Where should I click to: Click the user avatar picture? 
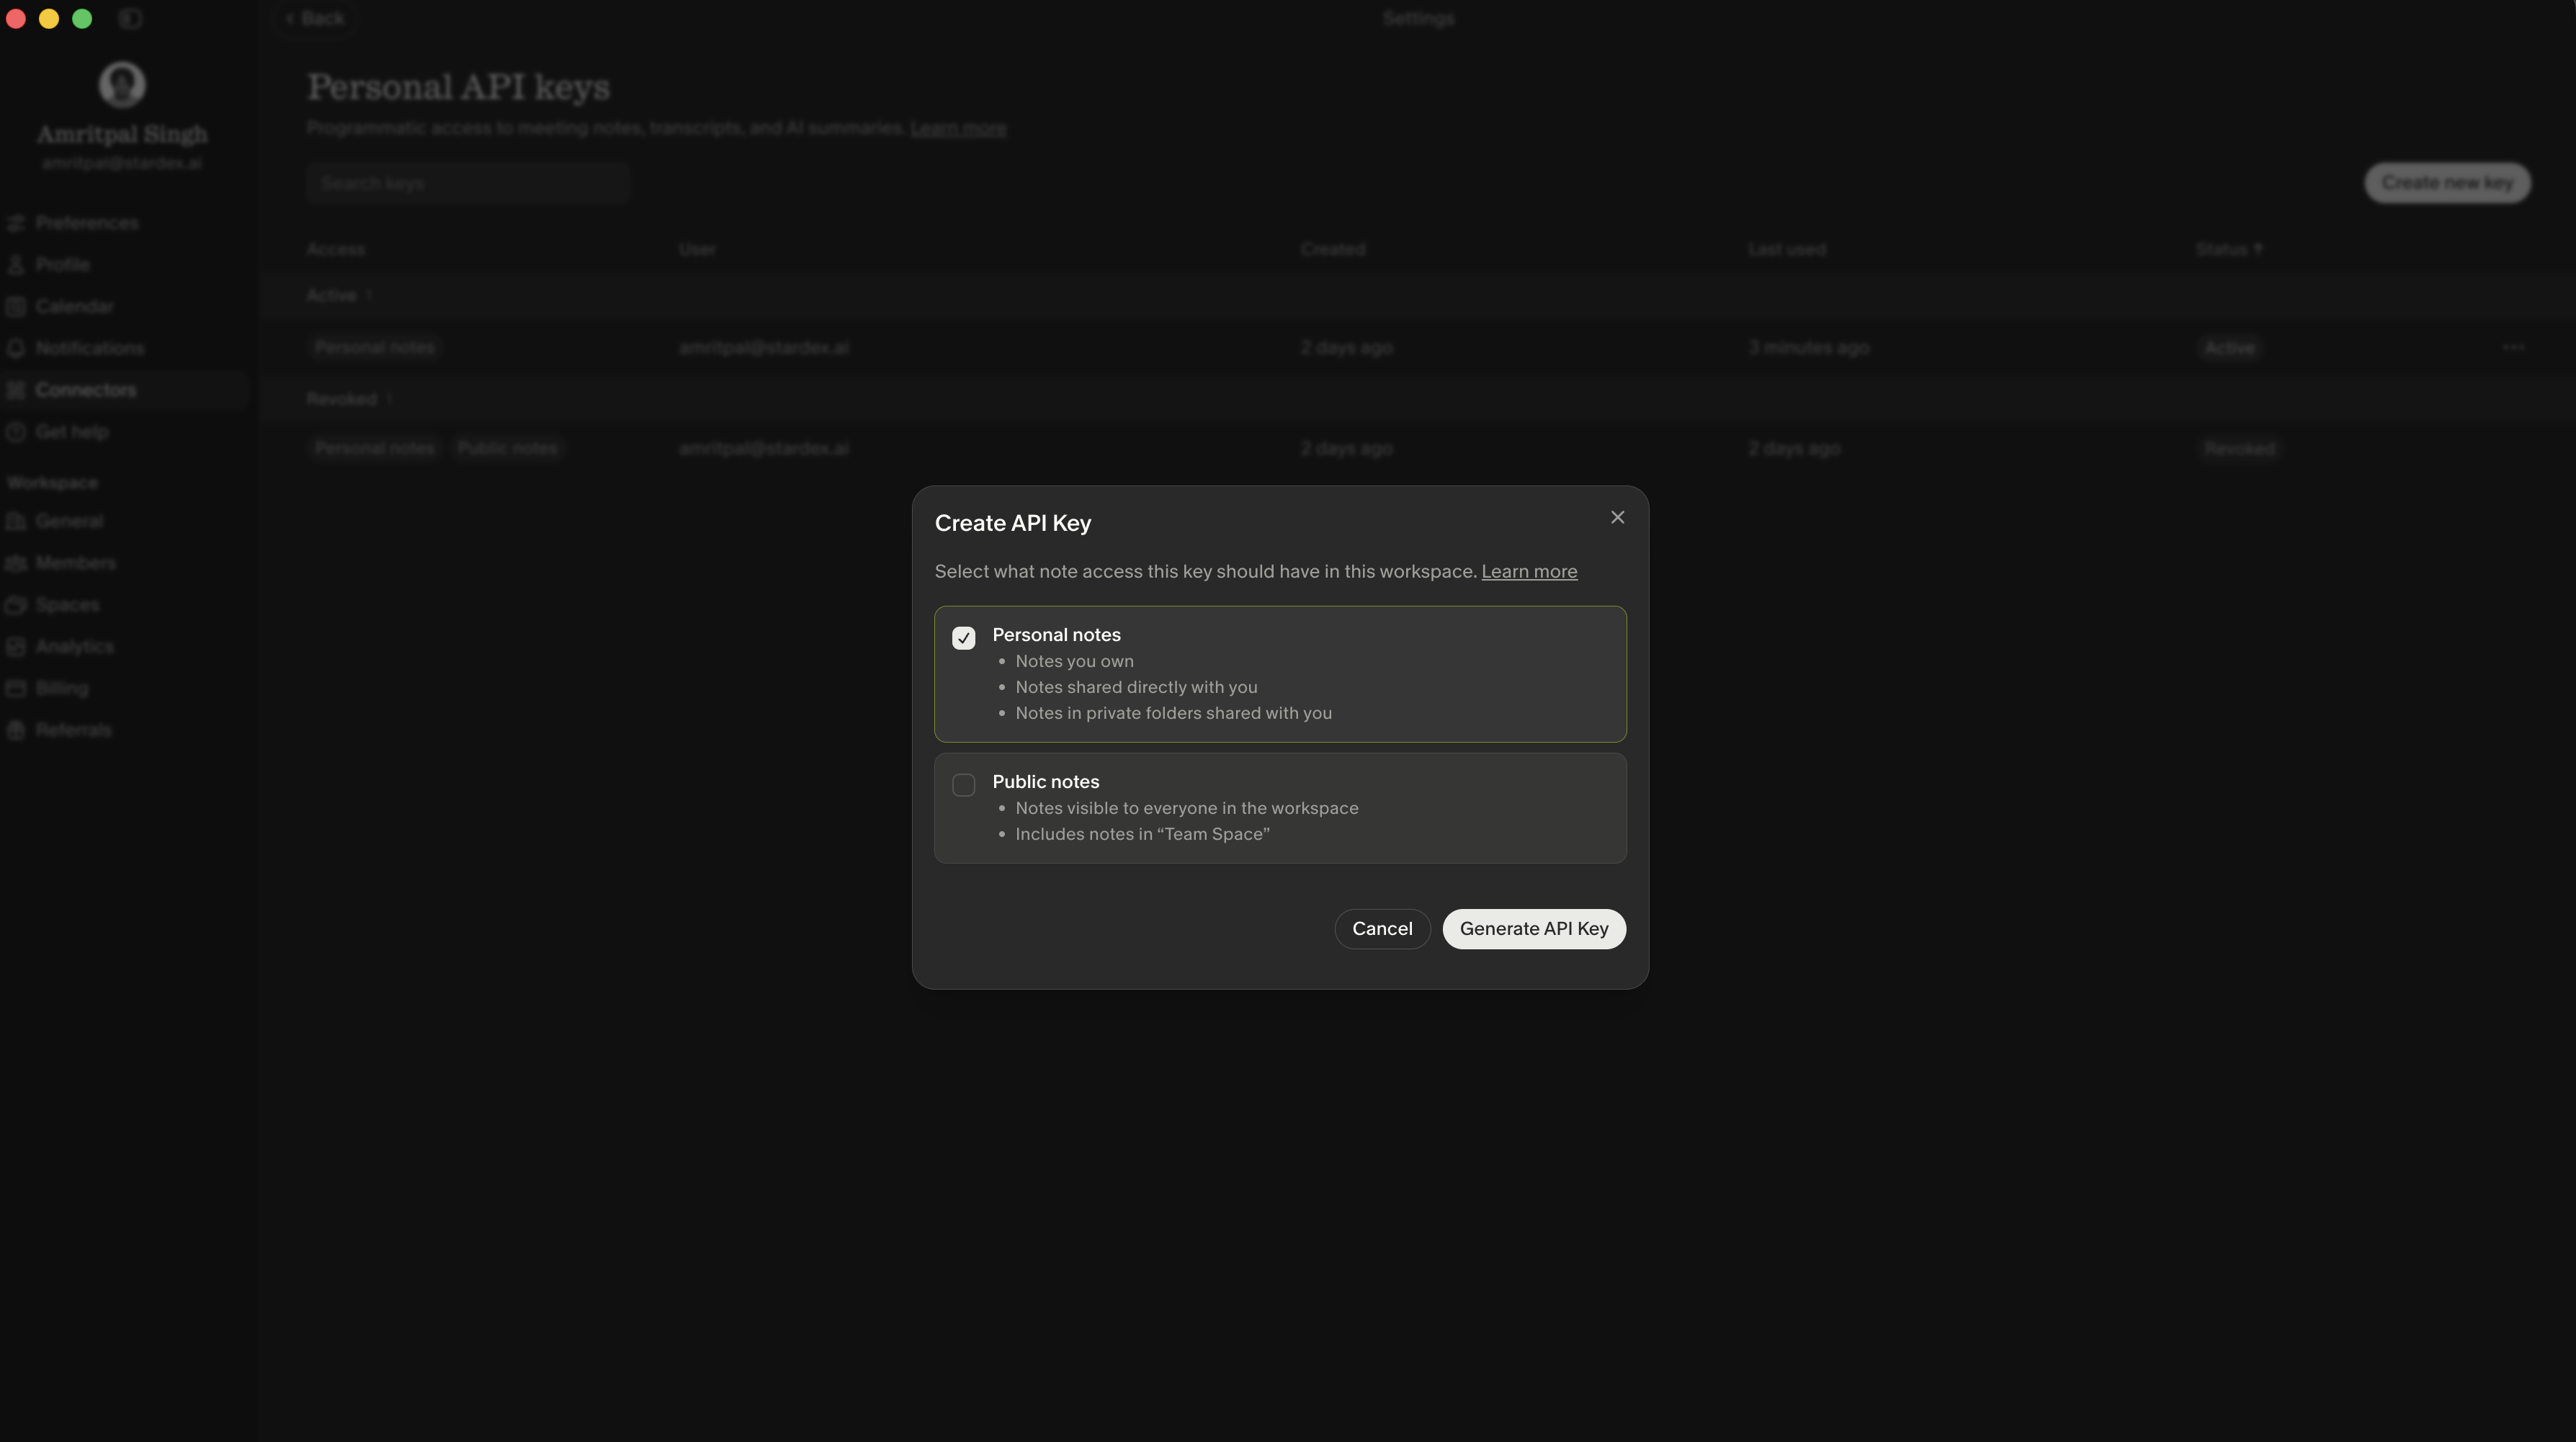[x=122, y=84]
